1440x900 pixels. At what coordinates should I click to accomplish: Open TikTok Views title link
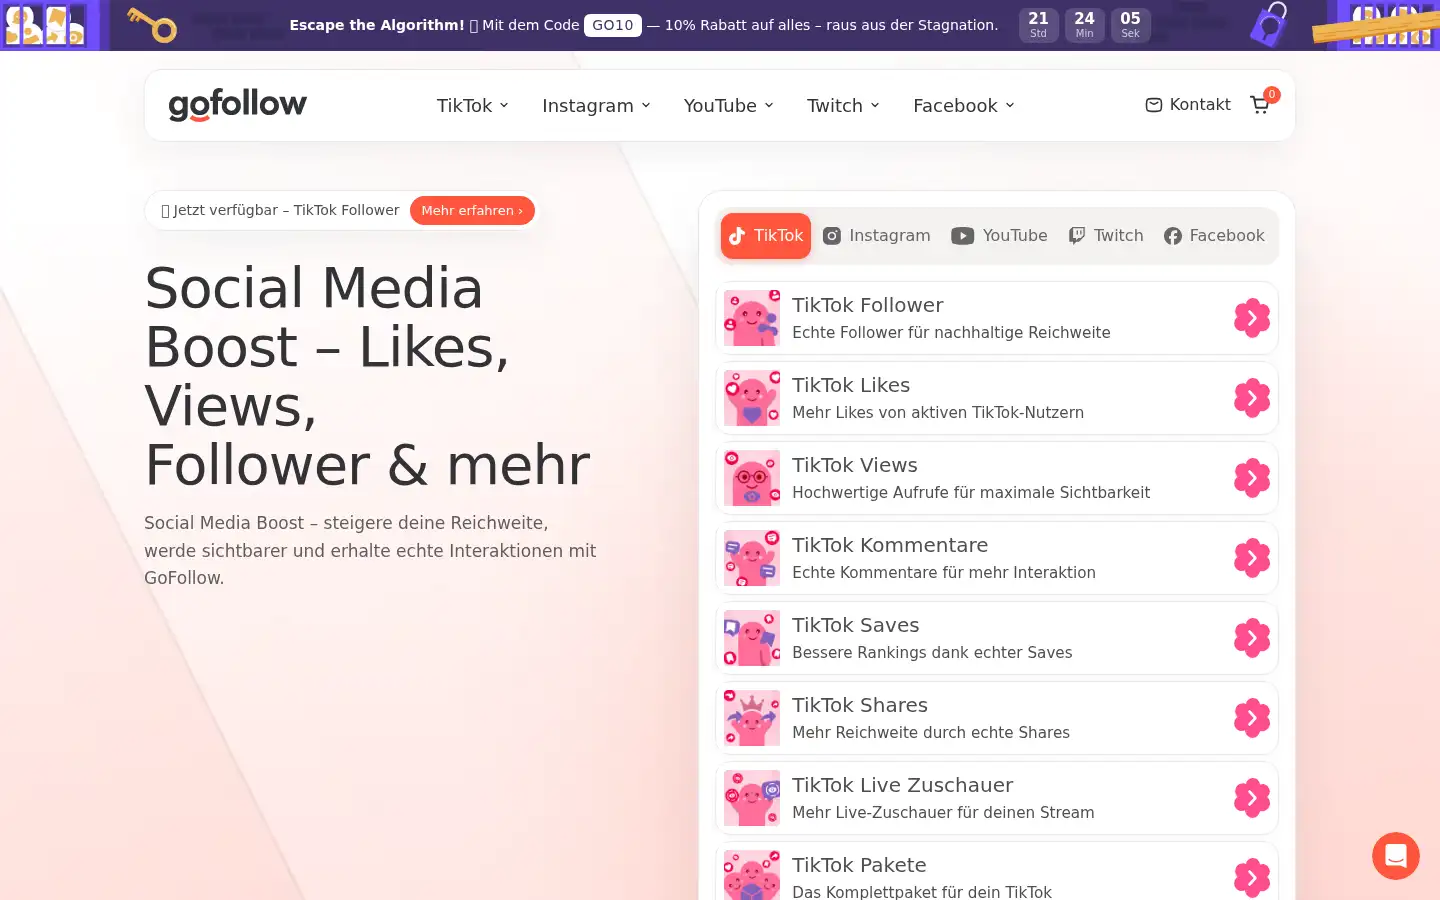(x=855, y=465)
